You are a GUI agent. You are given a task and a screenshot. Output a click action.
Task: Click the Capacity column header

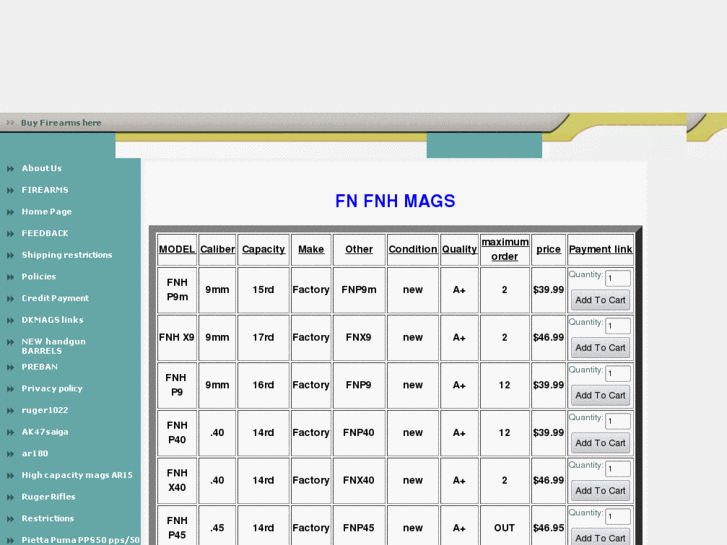(263, 250)
